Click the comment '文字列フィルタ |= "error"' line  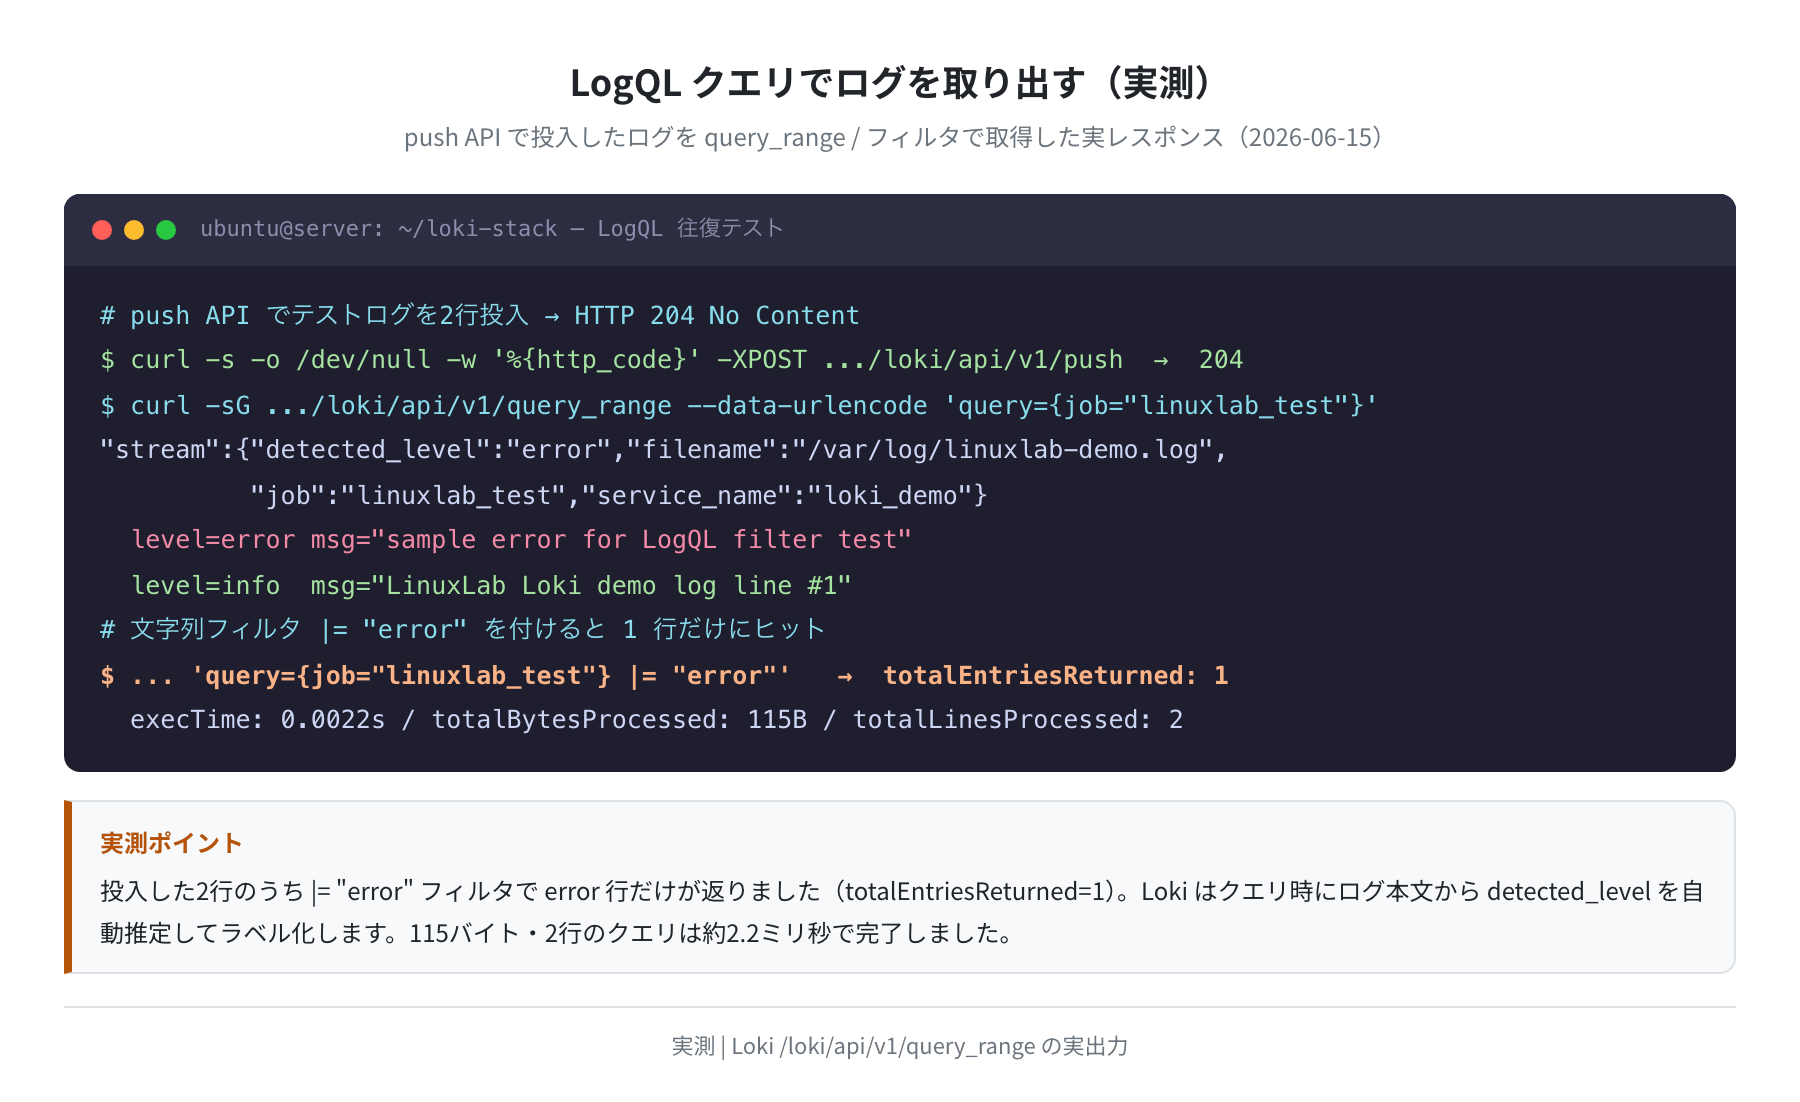(462, 629)
